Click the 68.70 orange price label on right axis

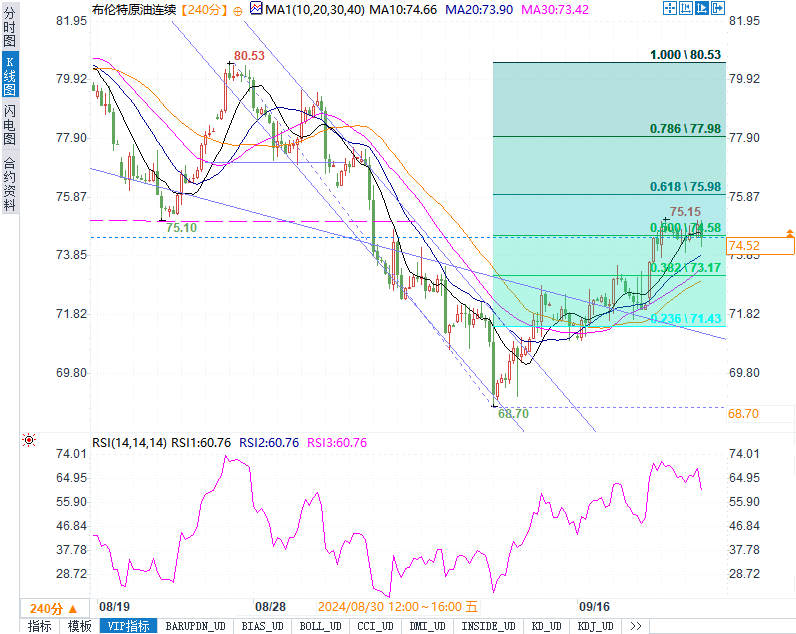point(743,414)
